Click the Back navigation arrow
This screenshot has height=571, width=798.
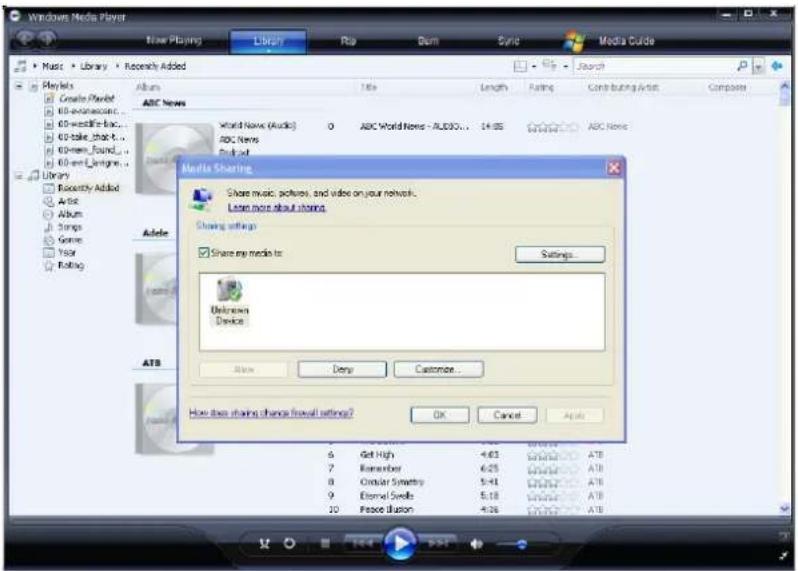tap(25, 38)
